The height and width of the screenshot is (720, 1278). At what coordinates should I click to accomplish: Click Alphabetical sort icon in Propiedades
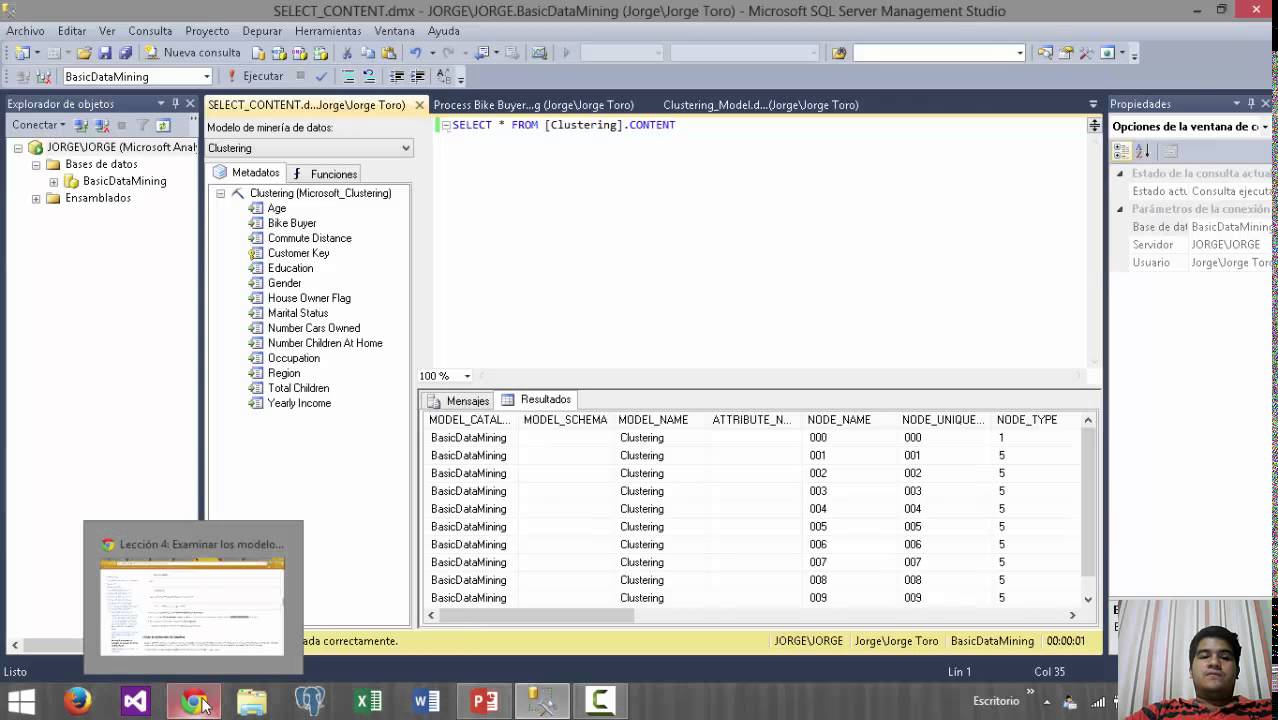(1143, 151)
